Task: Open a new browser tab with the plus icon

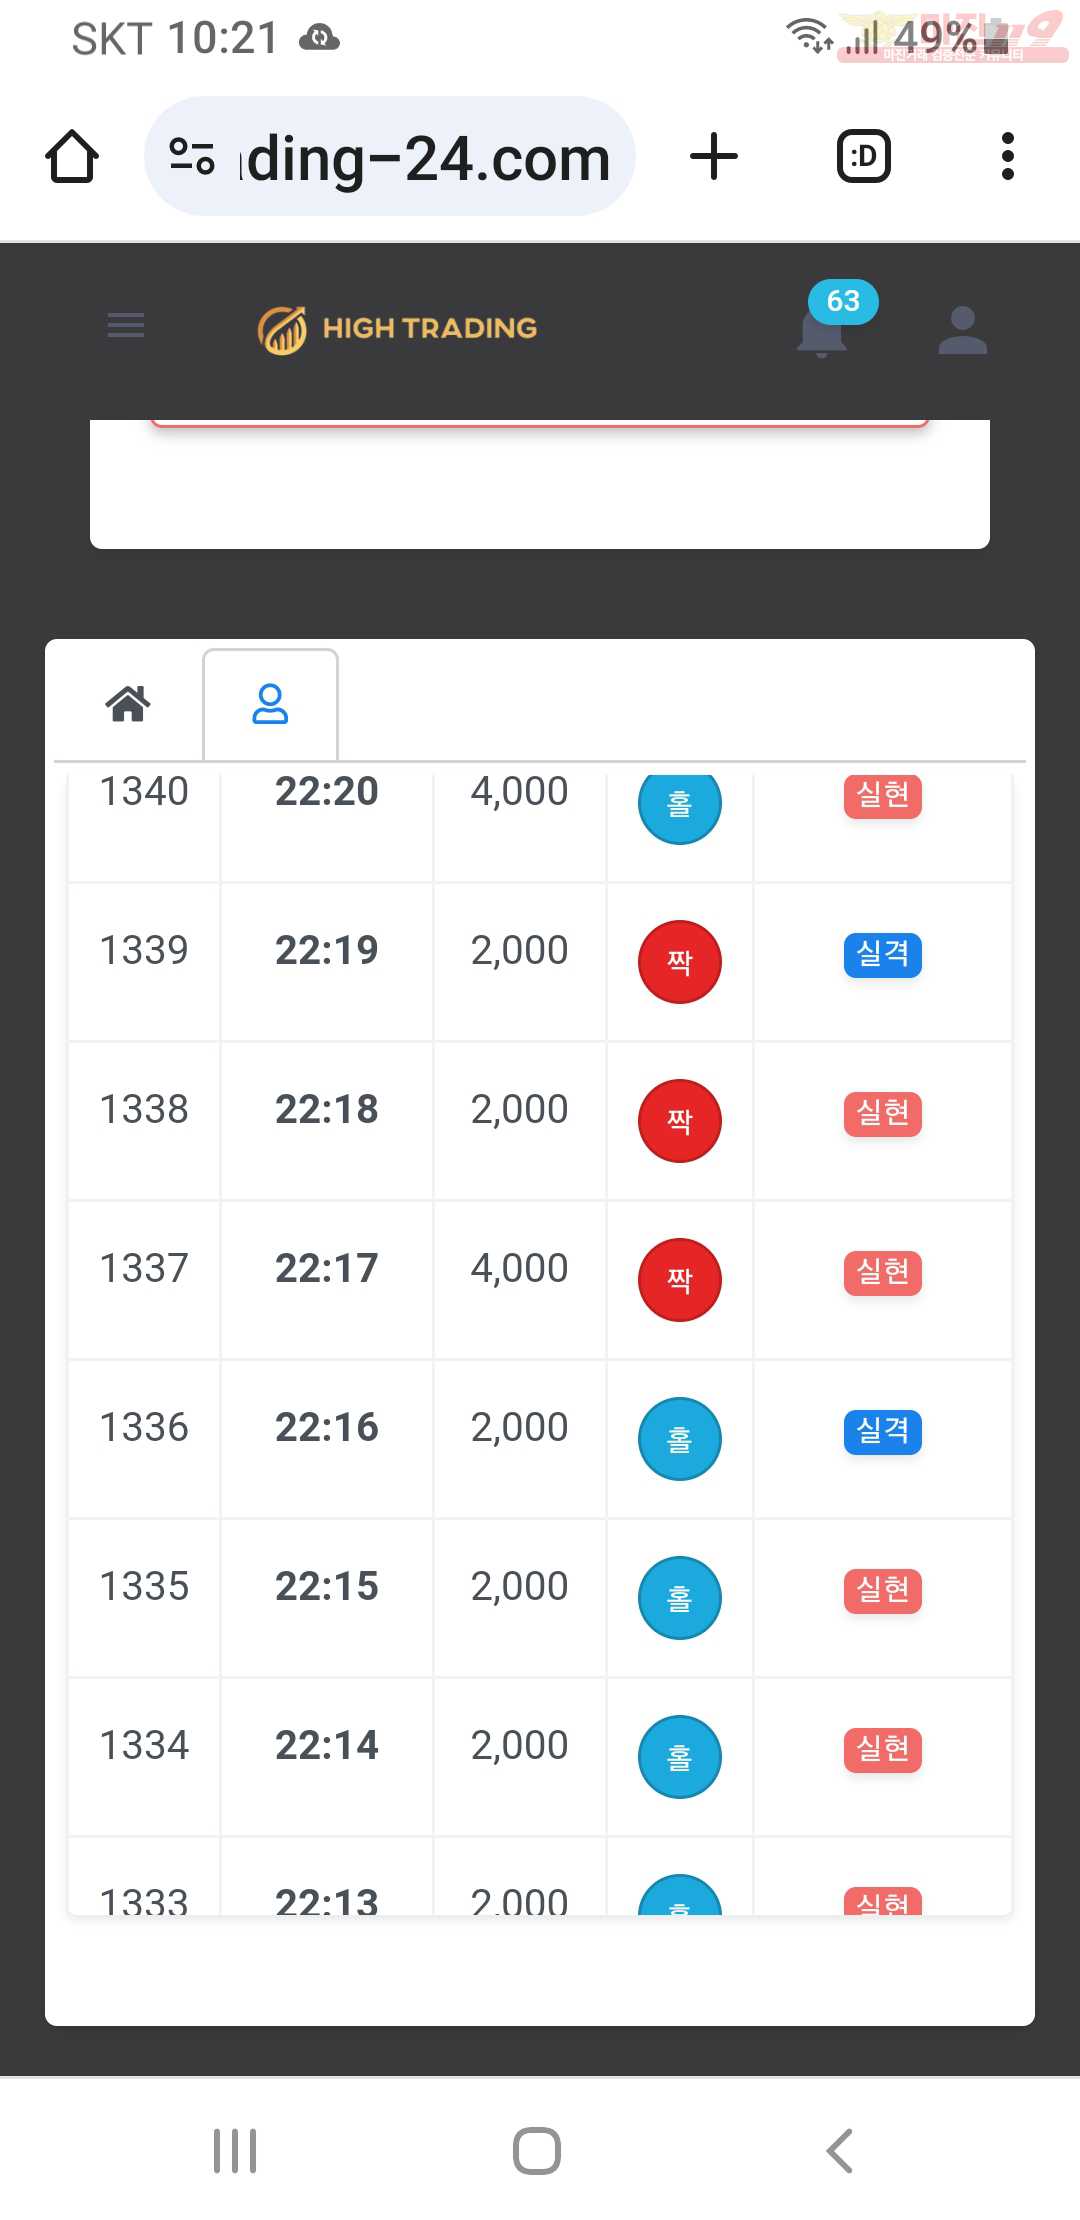Action: [x=714, y=157]
